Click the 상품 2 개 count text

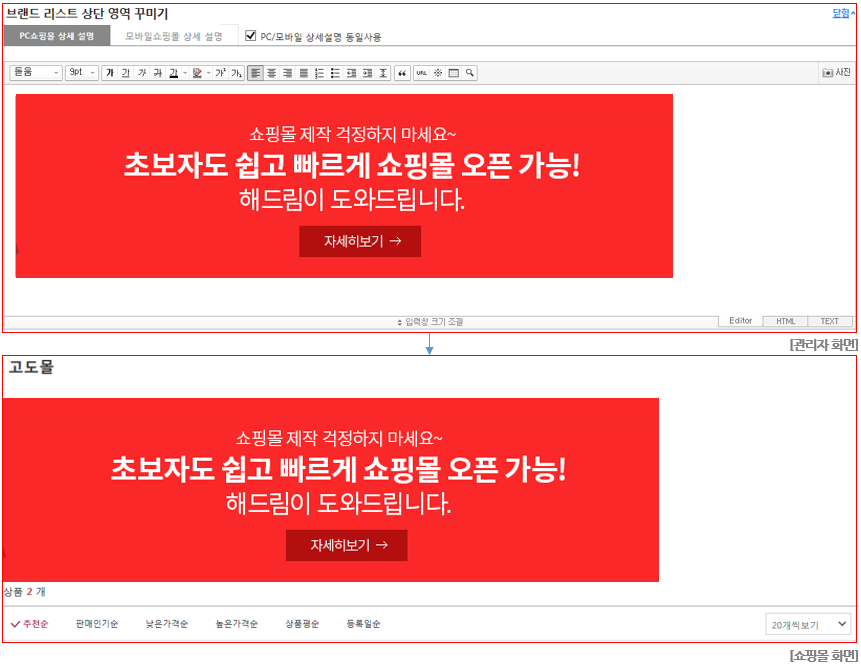click(25, 592)
